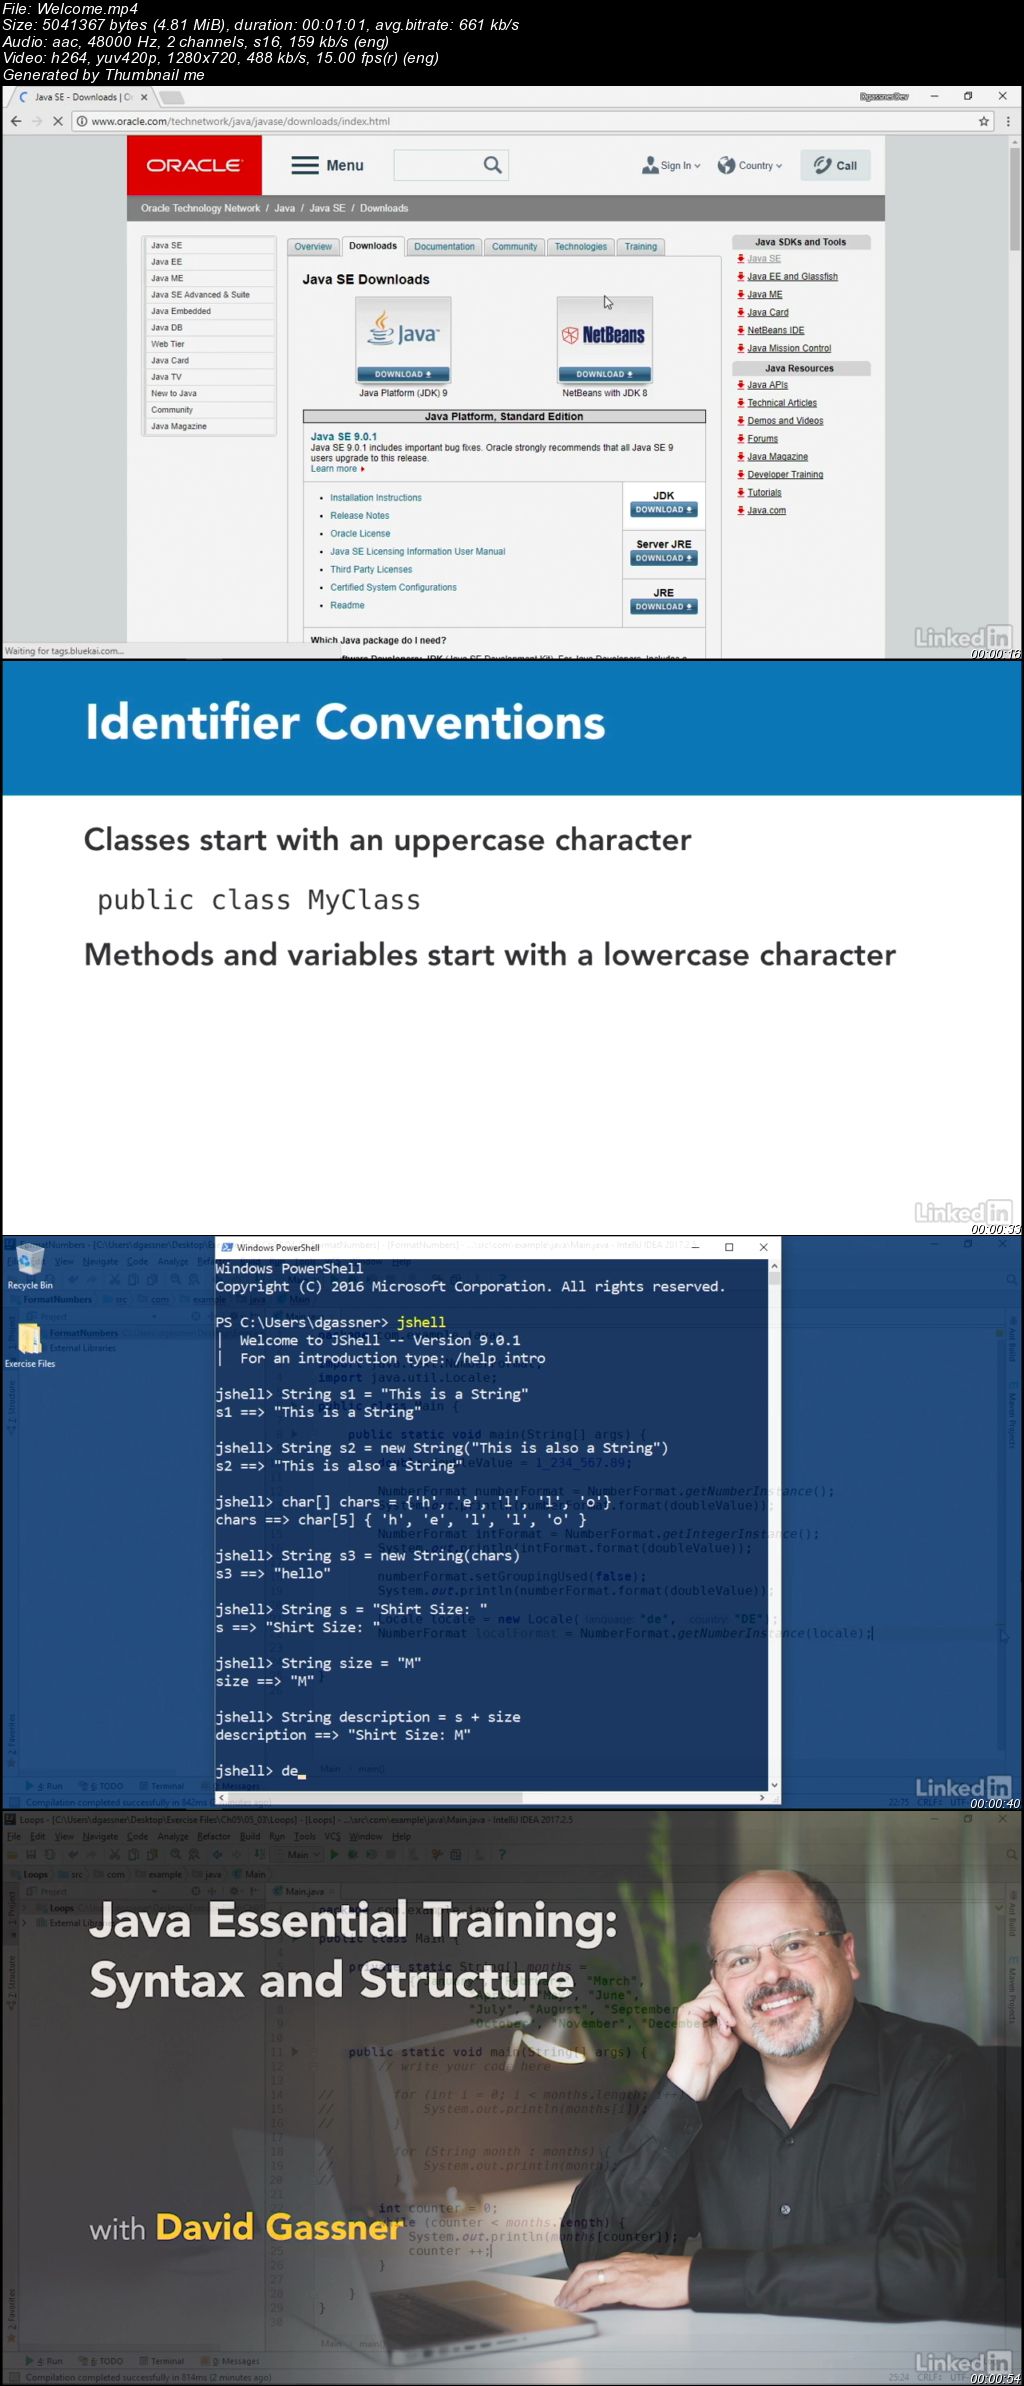Open the Documentation tab
This screenshot has height=2386, width=1024.
444,247
